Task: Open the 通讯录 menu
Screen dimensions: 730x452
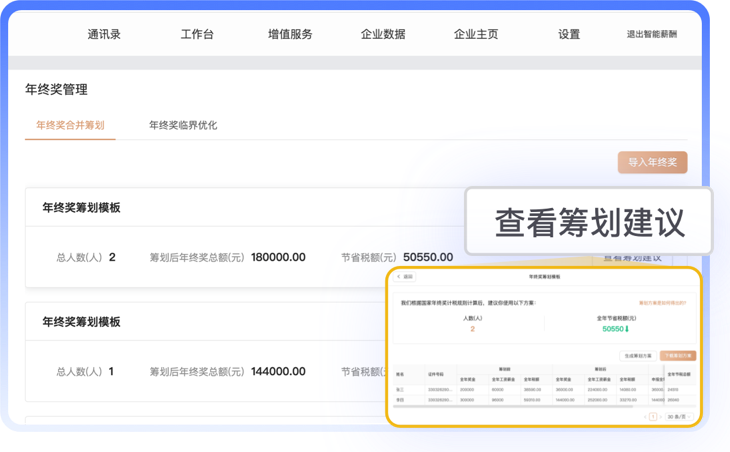Action: coord(104,34)
